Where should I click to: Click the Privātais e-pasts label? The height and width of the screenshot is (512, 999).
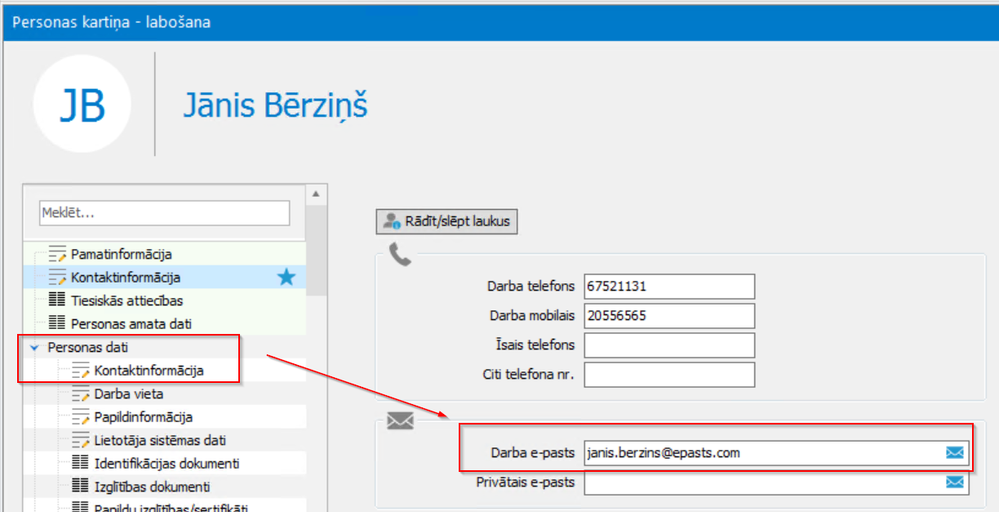coord(526,482)
